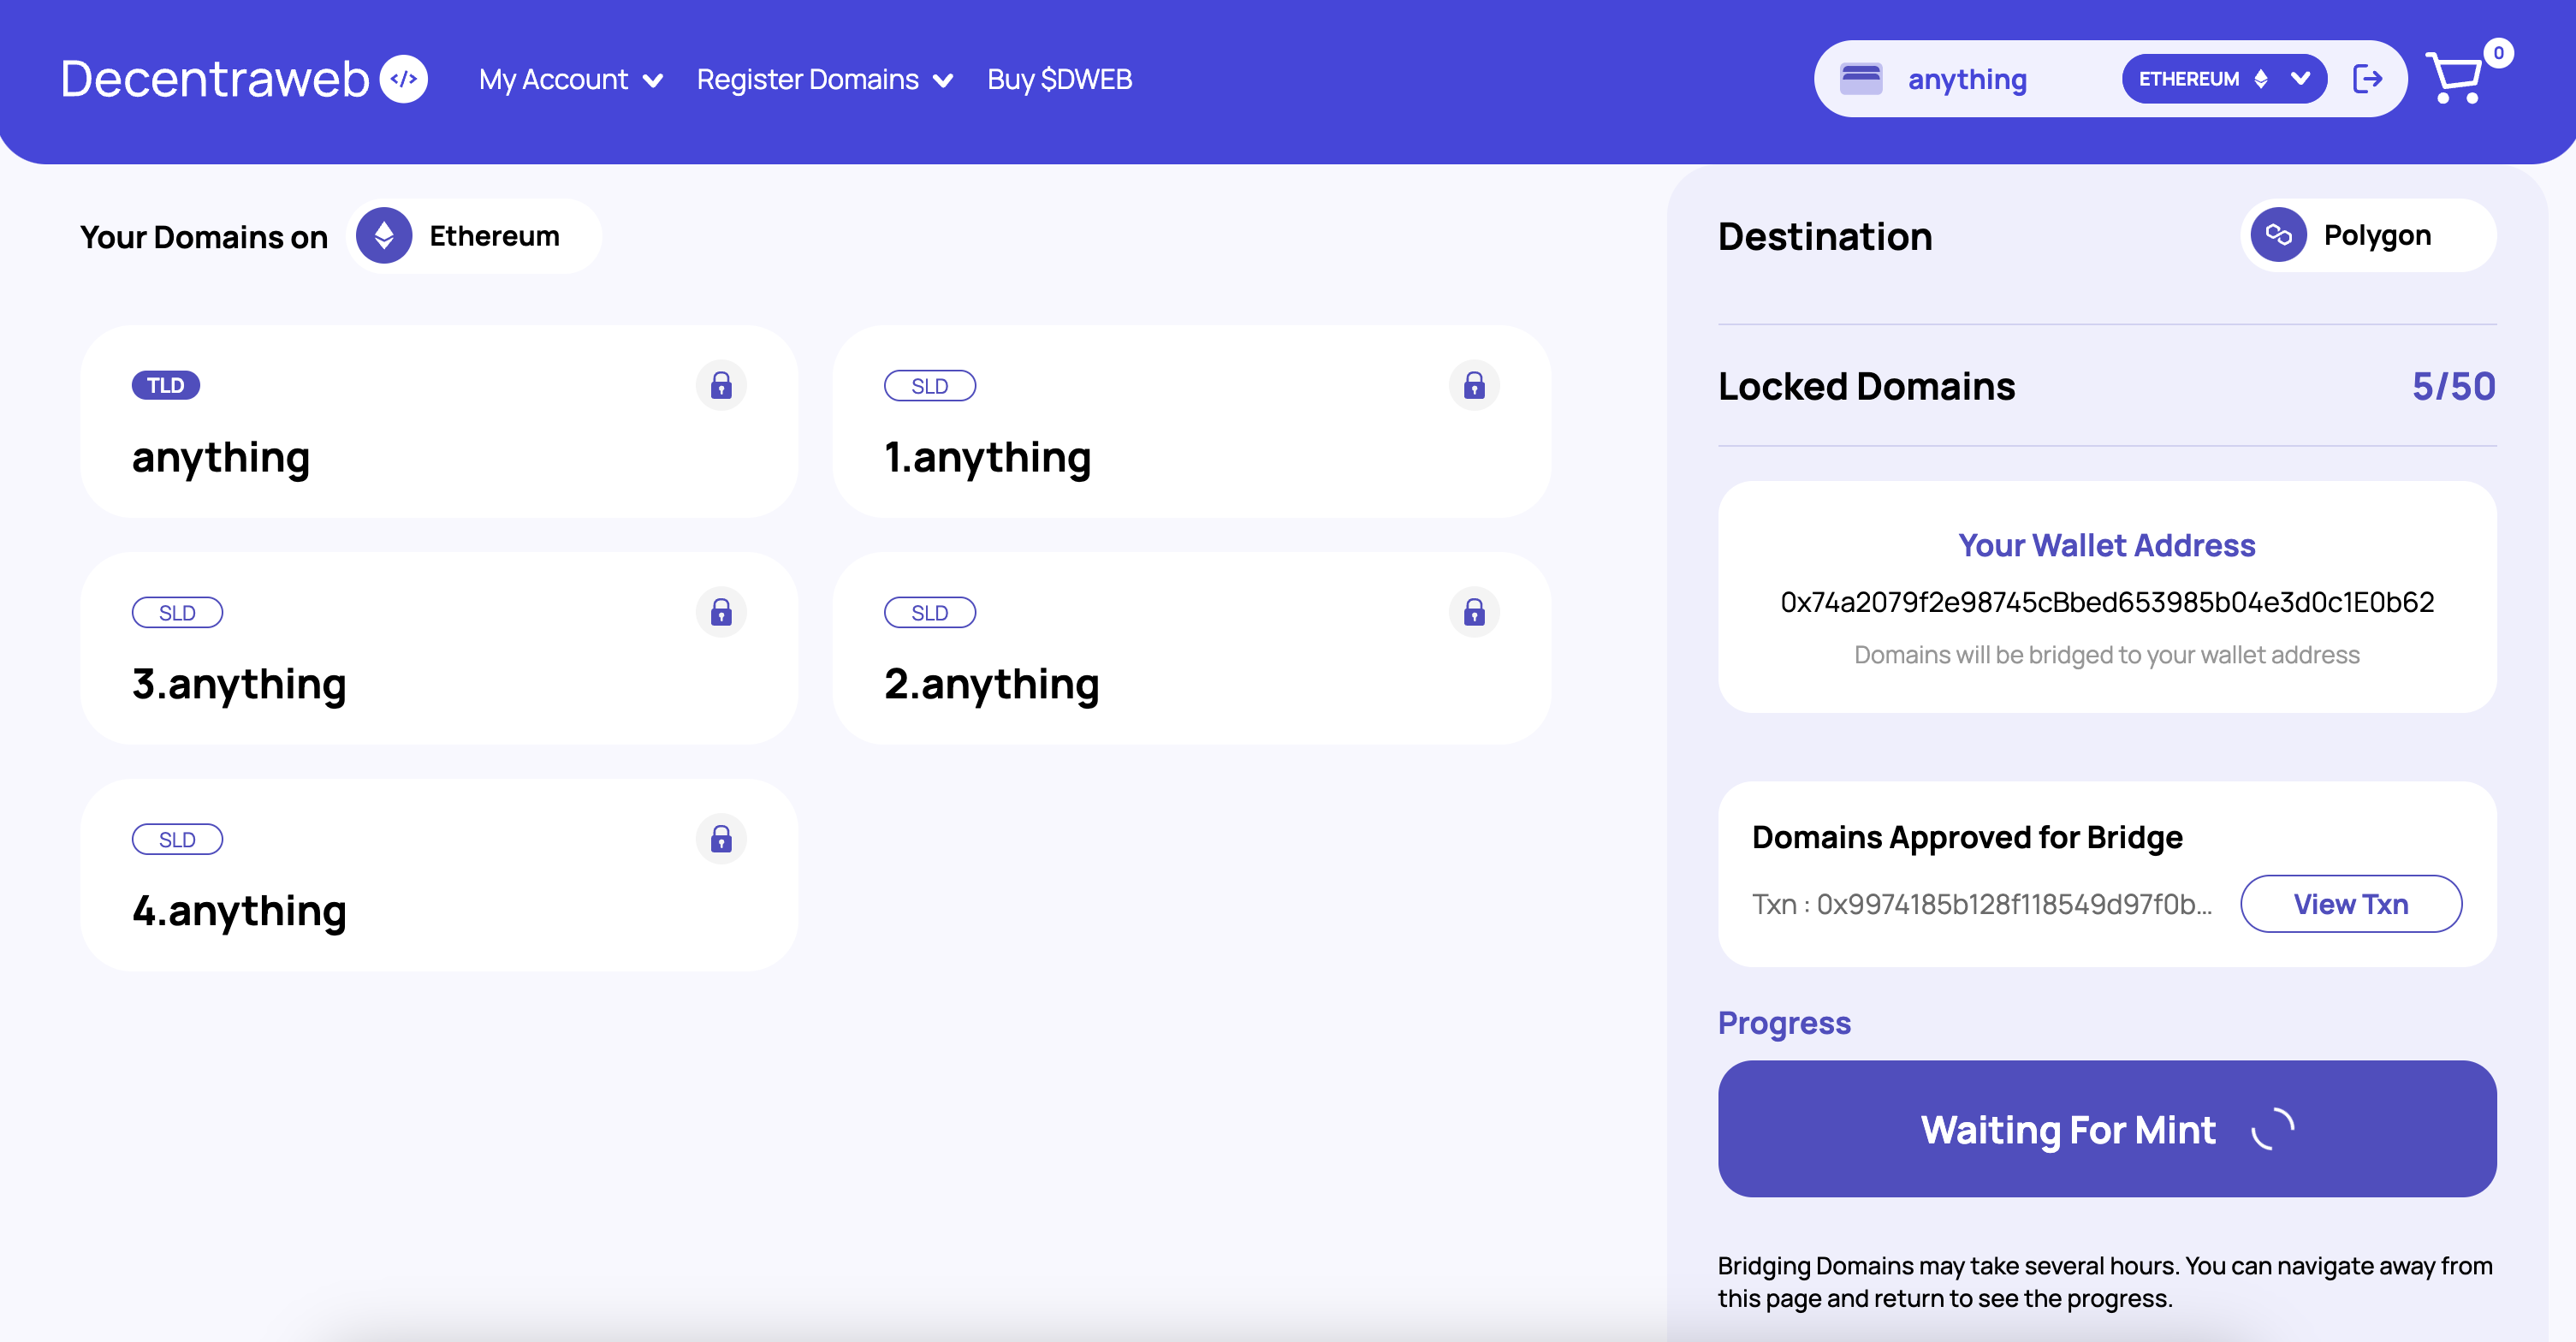Viewport: 2576px width, 1342px height.
Task: Select the 3.anything domain name
Action: pos(239,685)
